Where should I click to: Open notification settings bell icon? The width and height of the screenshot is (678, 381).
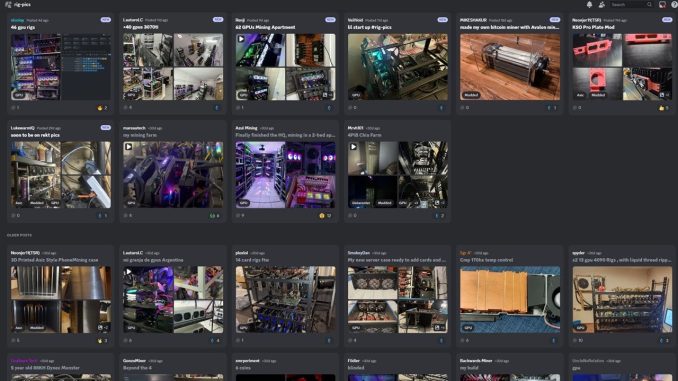589,4
